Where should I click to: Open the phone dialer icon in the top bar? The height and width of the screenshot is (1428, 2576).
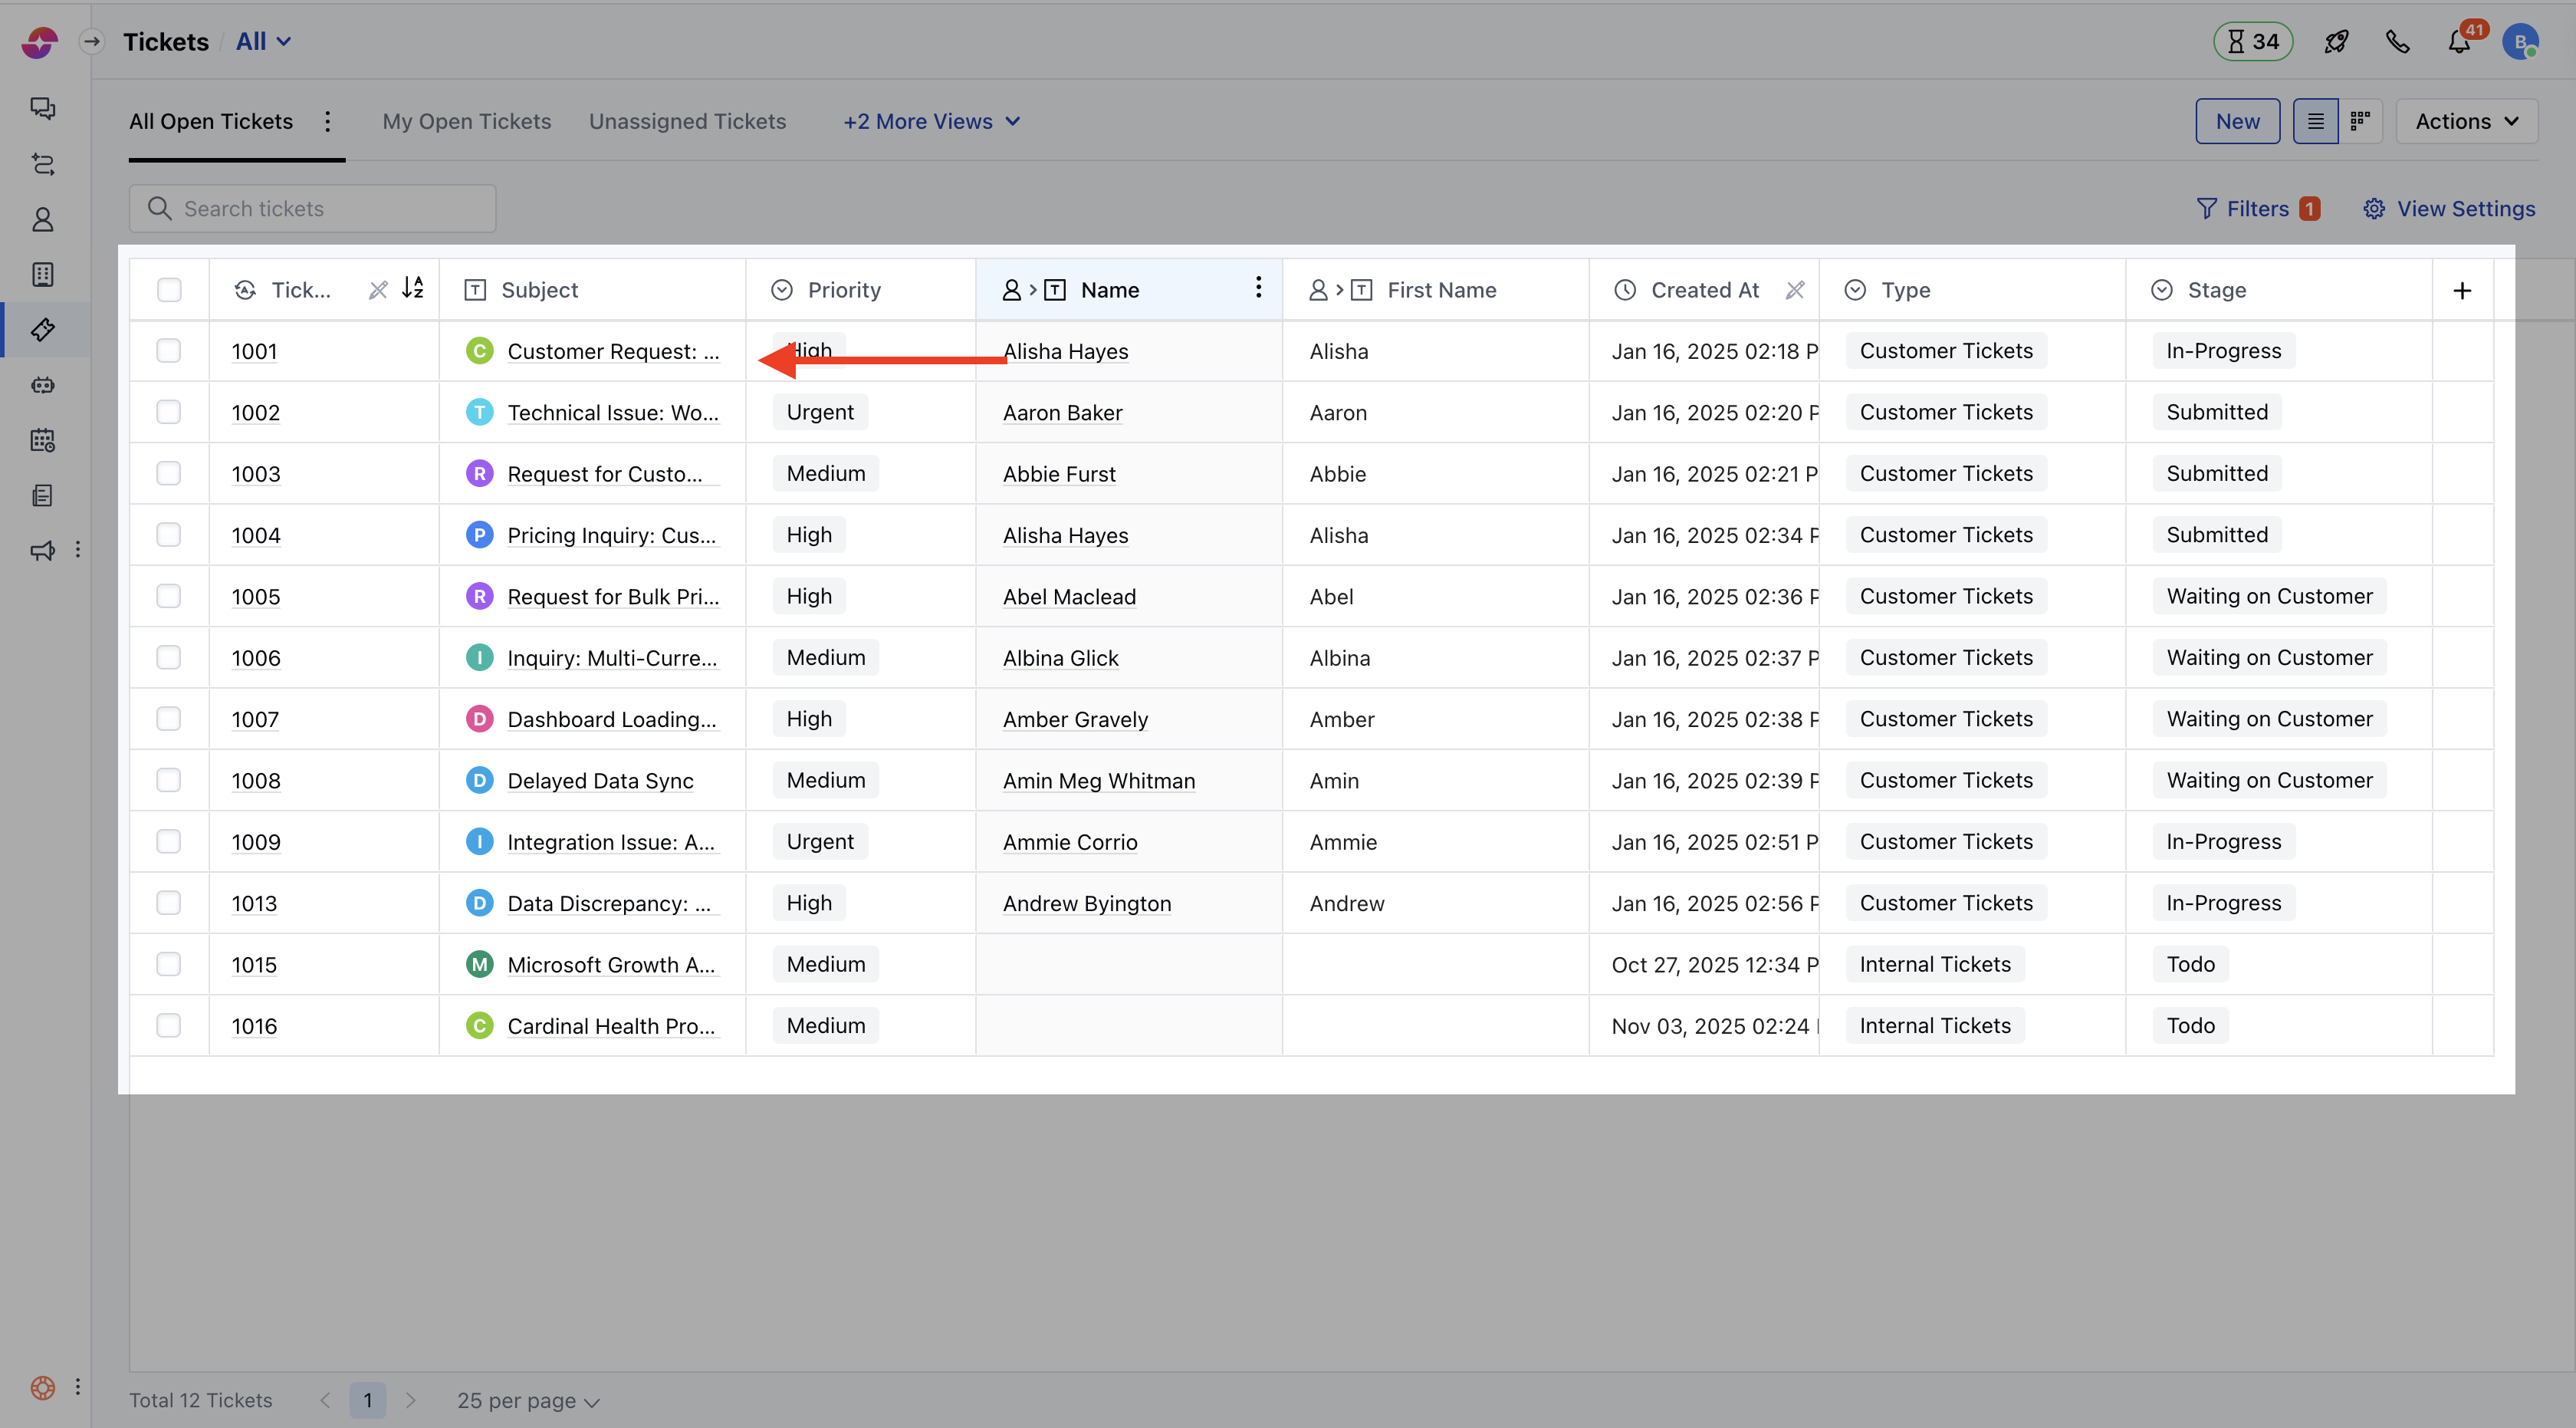point(2398,41)
